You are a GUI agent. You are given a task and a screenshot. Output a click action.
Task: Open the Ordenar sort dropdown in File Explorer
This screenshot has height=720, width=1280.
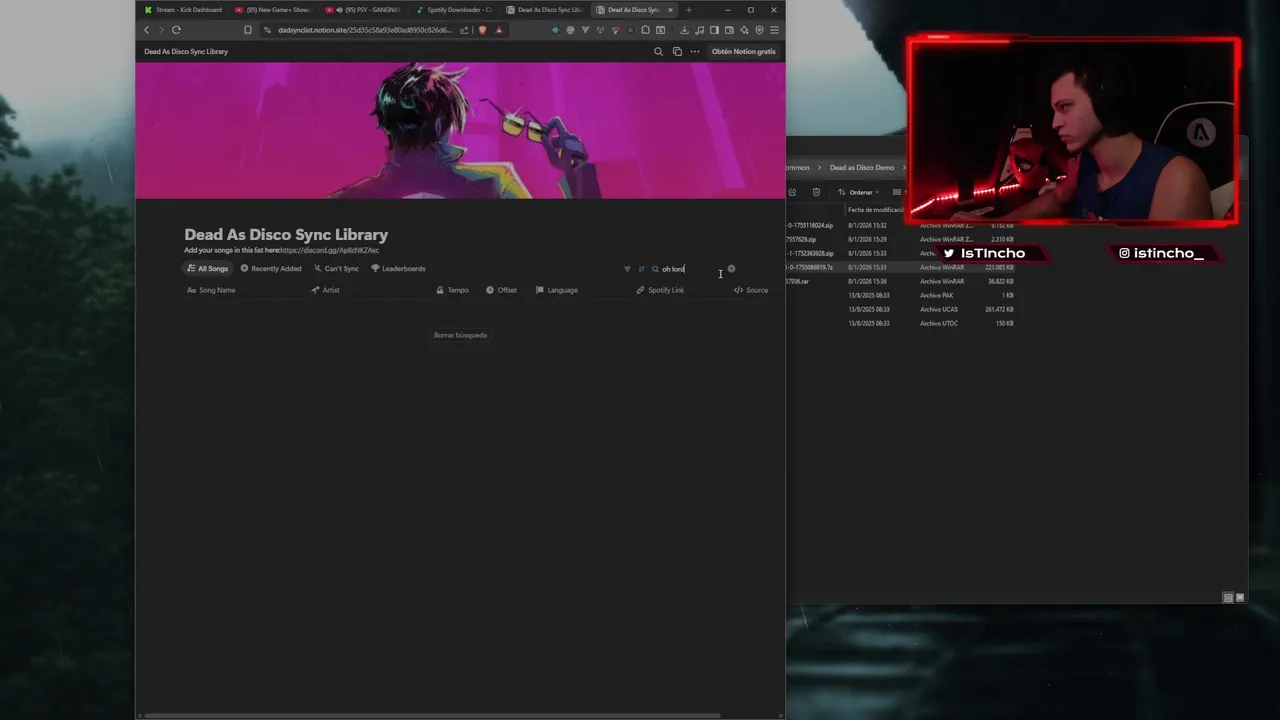pyautogui.click(x=859, y=192)
